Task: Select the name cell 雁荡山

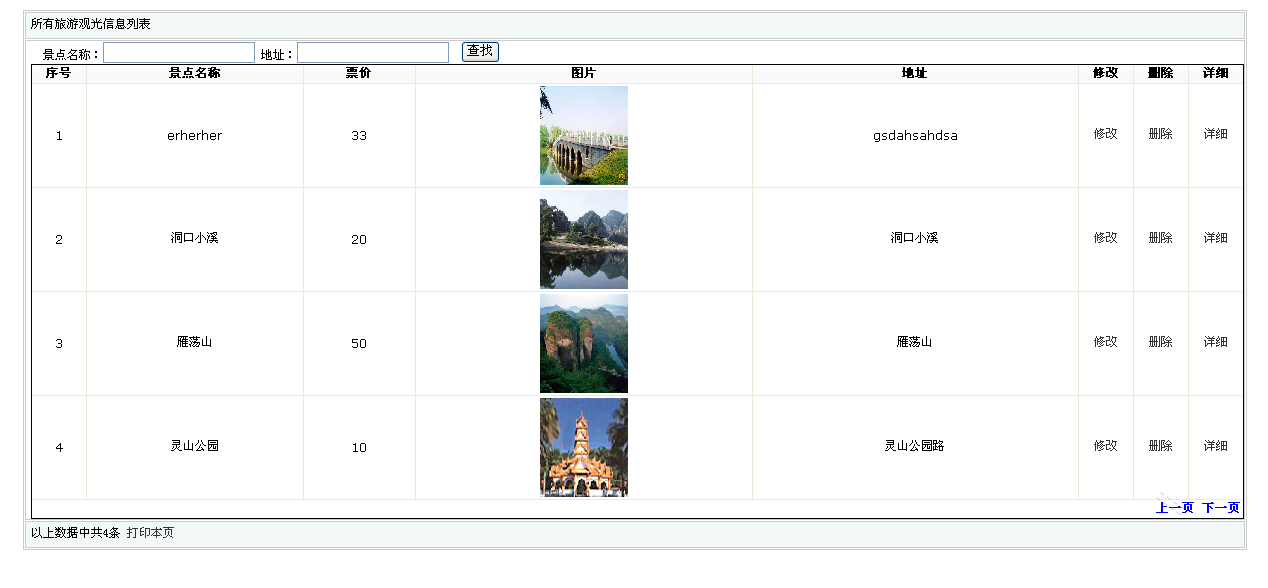Action: 195,342
